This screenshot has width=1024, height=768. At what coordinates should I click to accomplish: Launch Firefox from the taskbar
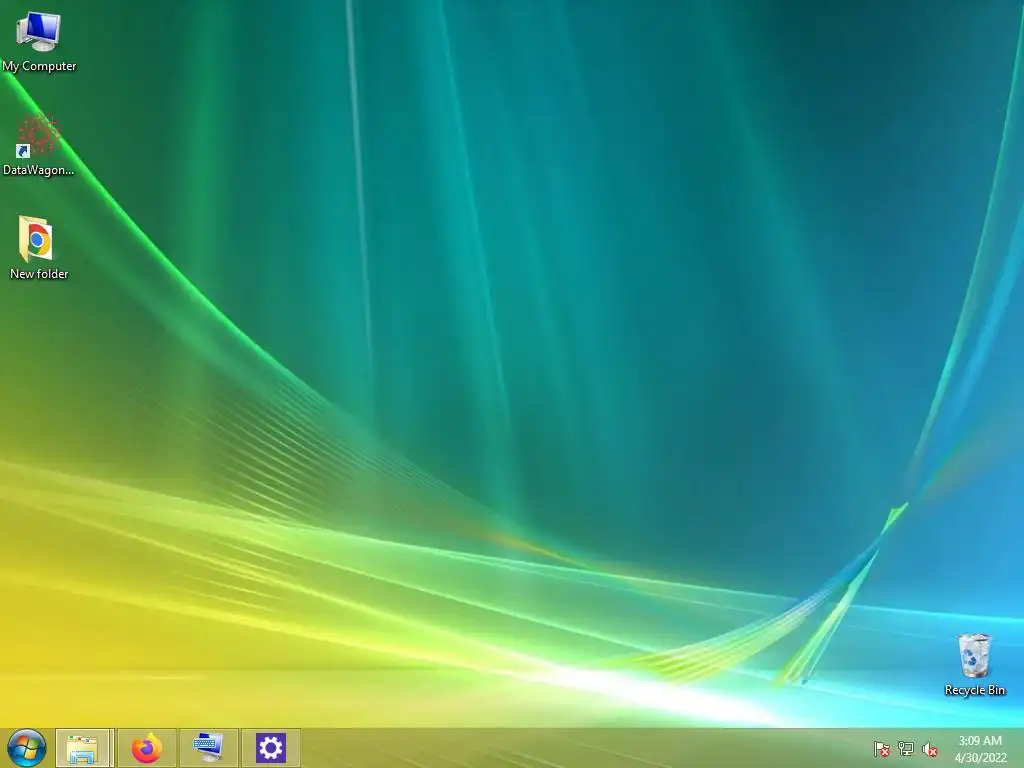[147, 748]
